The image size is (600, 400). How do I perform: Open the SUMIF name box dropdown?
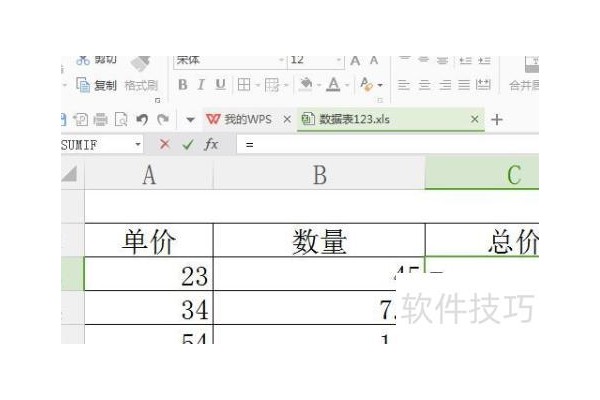click(138, 145)
